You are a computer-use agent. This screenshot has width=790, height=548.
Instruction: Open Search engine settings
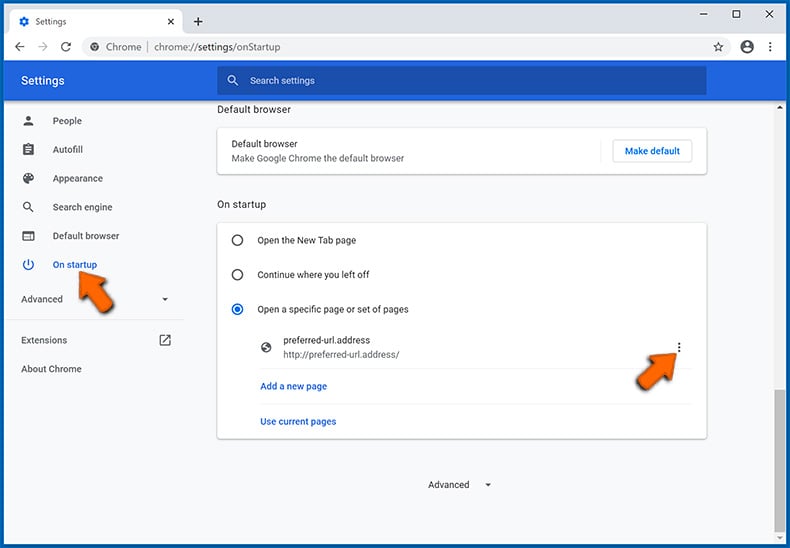coord(83,207)
